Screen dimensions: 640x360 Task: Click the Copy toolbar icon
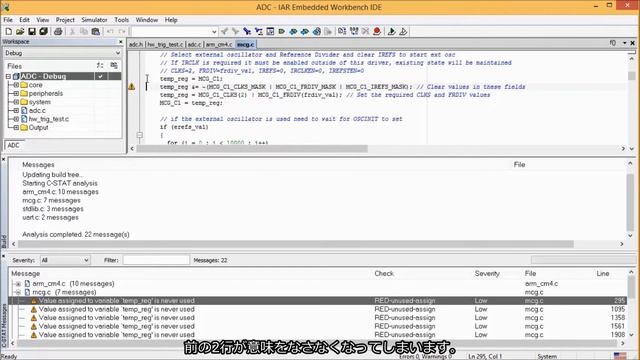pos(84,31)
